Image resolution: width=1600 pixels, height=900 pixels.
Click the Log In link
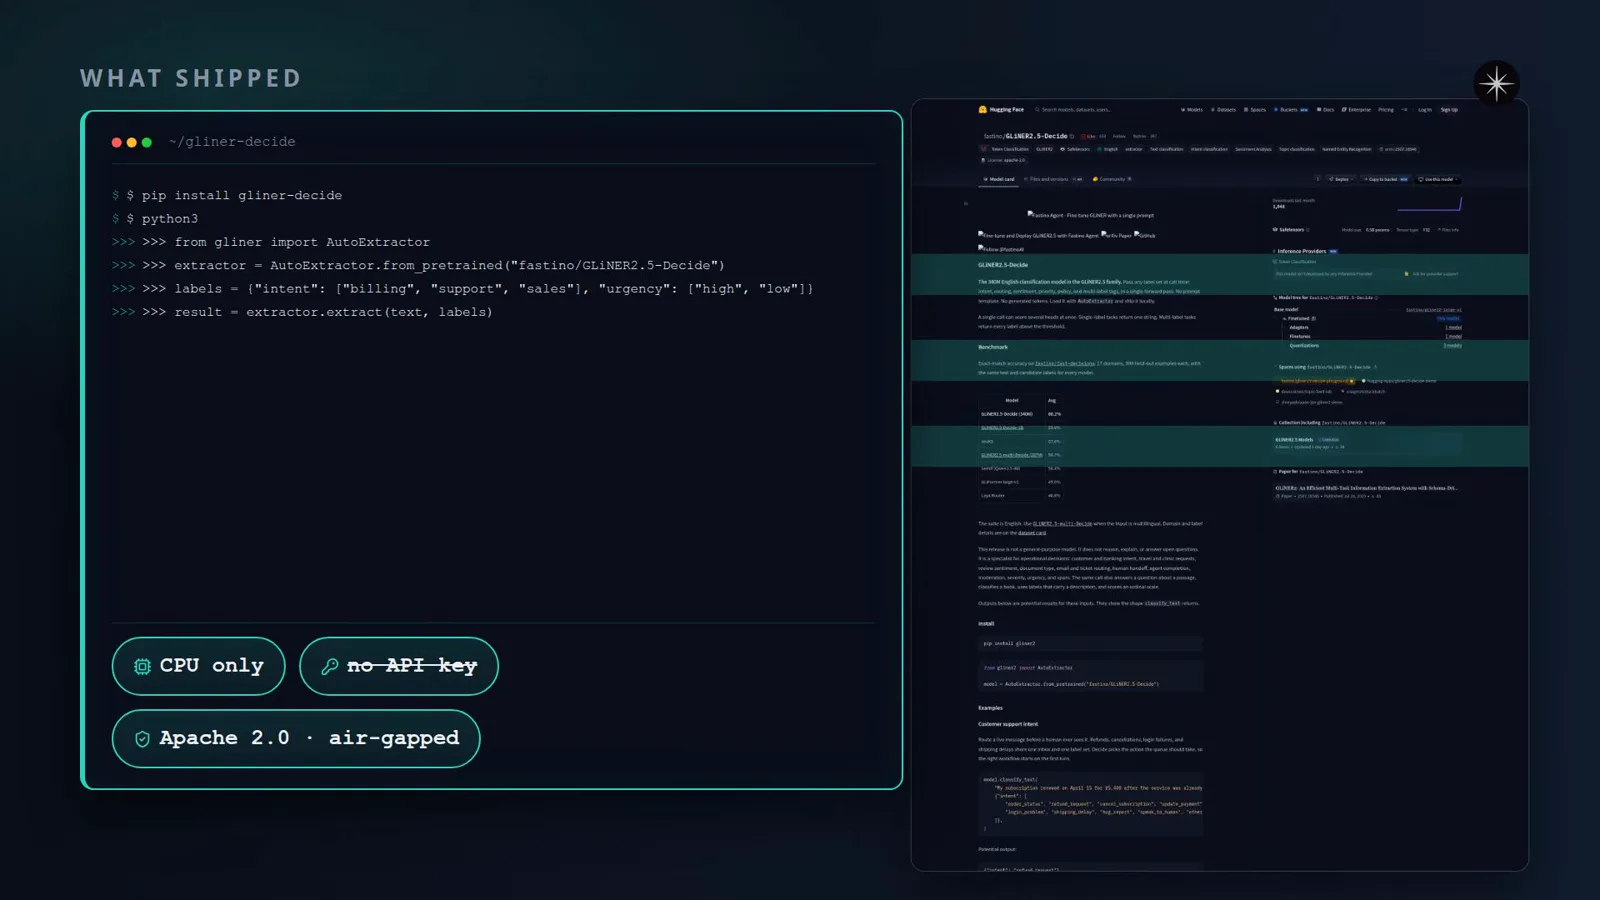pyautogui.click(x=1425, y=110)
